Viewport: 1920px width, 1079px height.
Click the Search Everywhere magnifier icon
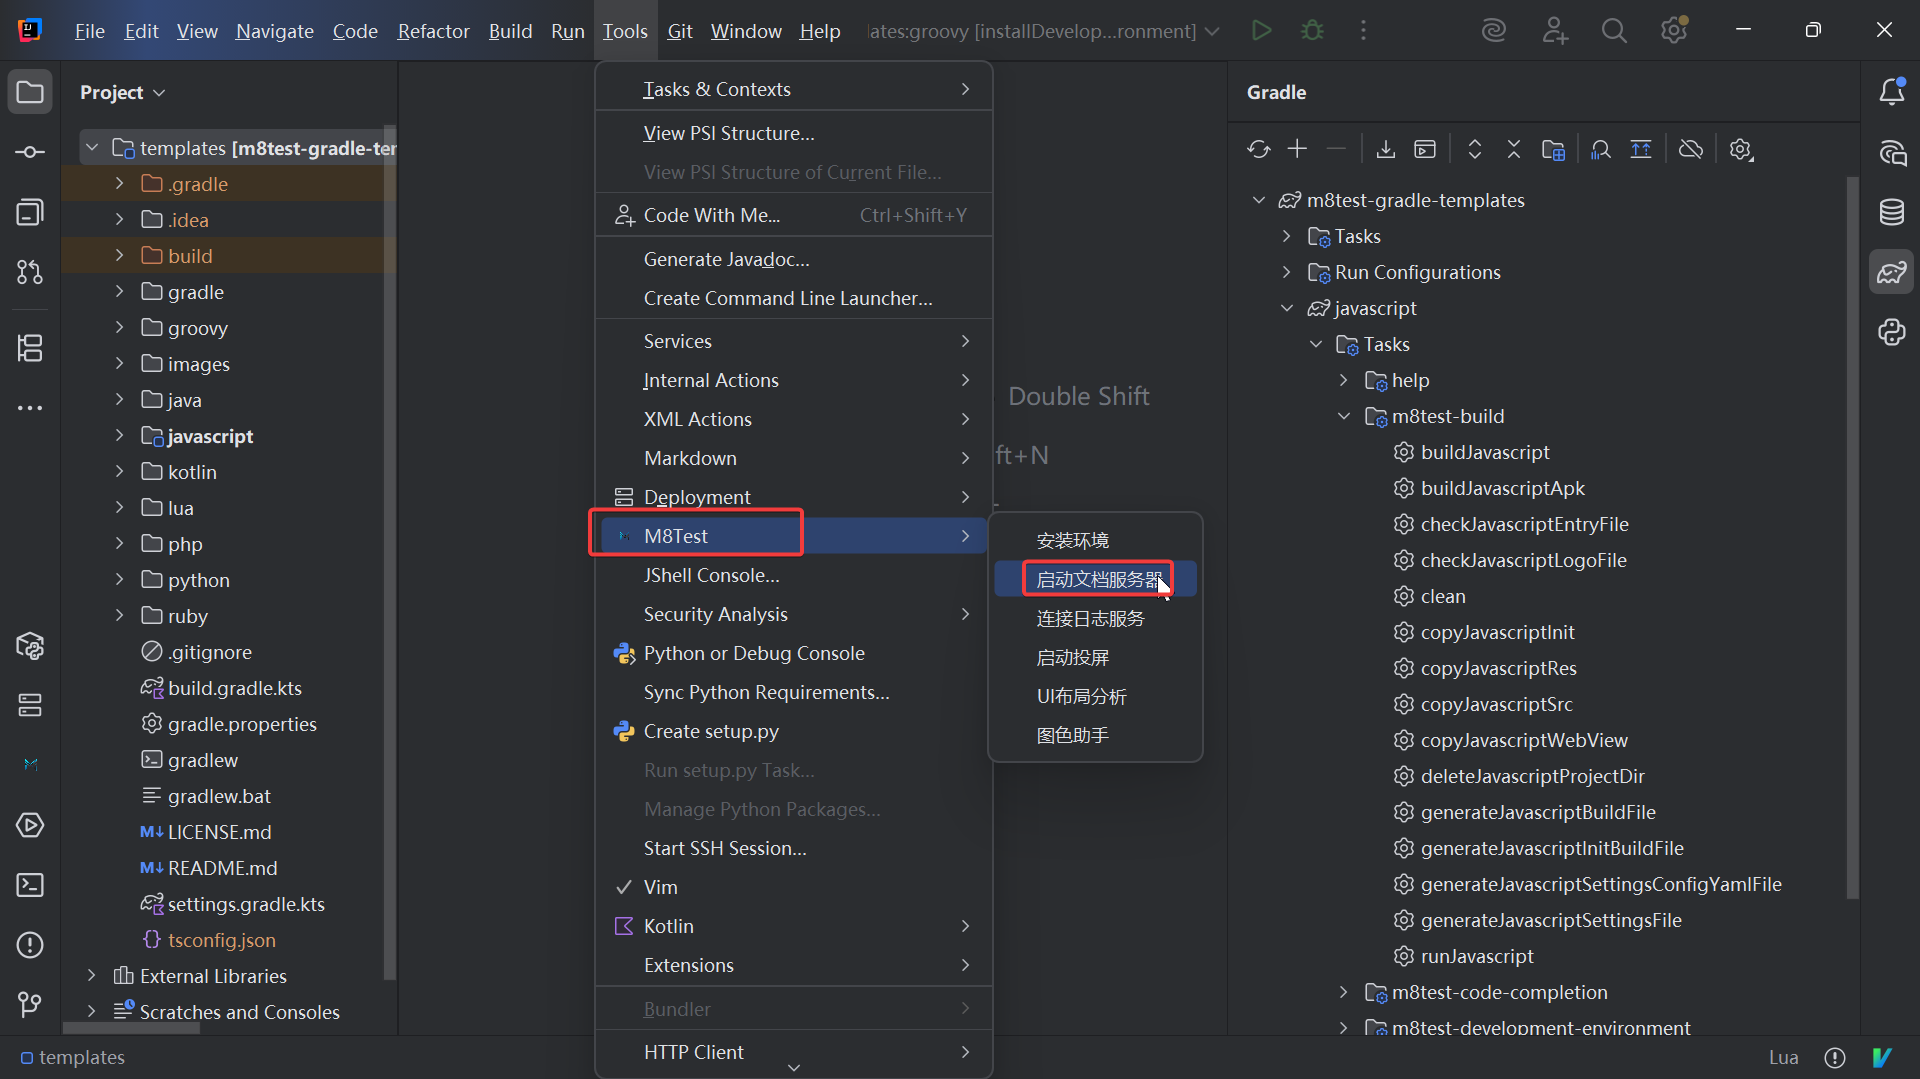(1613, 31)
